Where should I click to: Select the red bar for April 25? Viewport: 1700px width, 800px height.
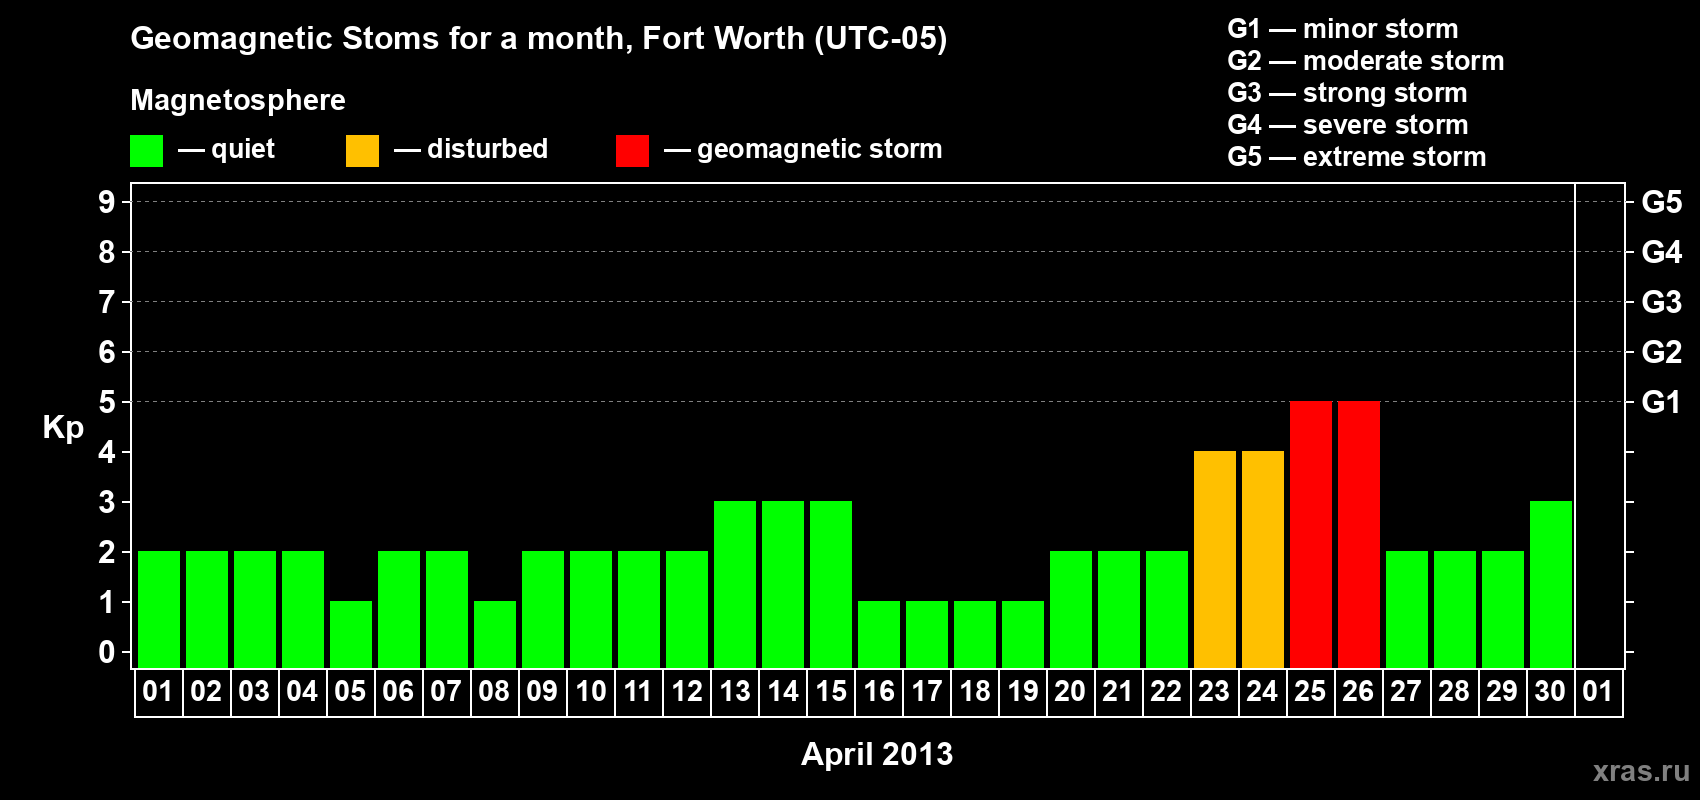1311,535
